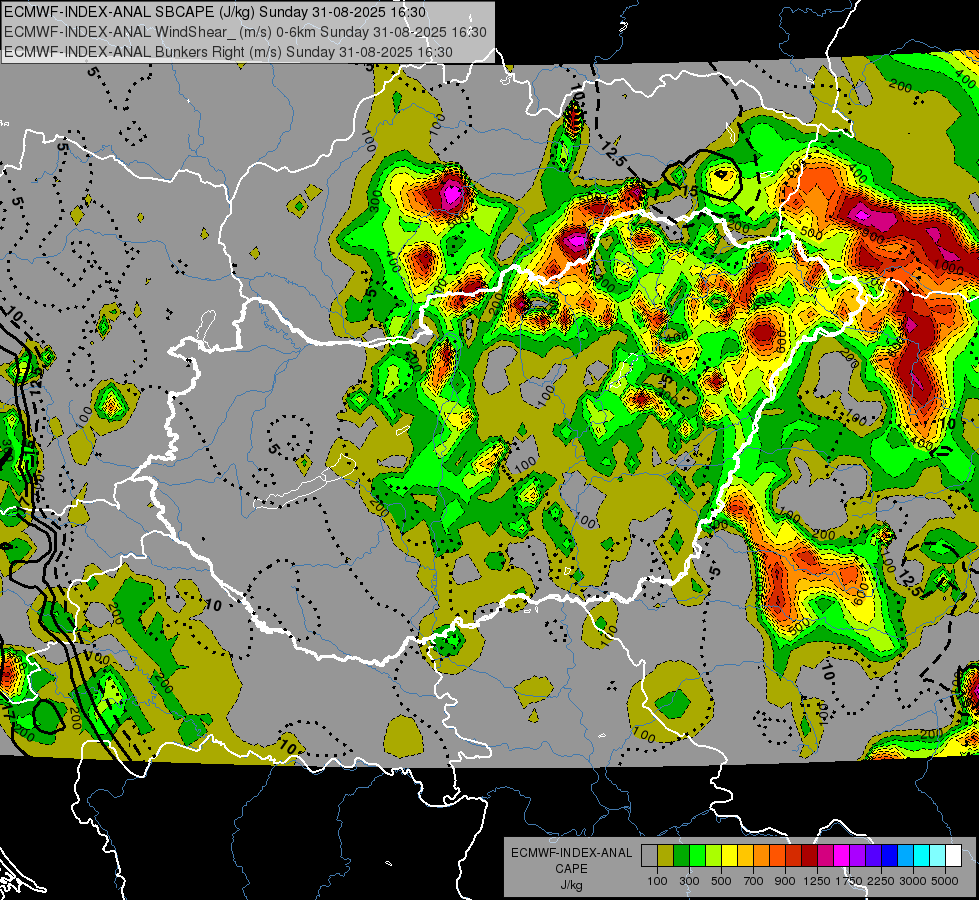Click the legend value 700

[x=753, y=881]
